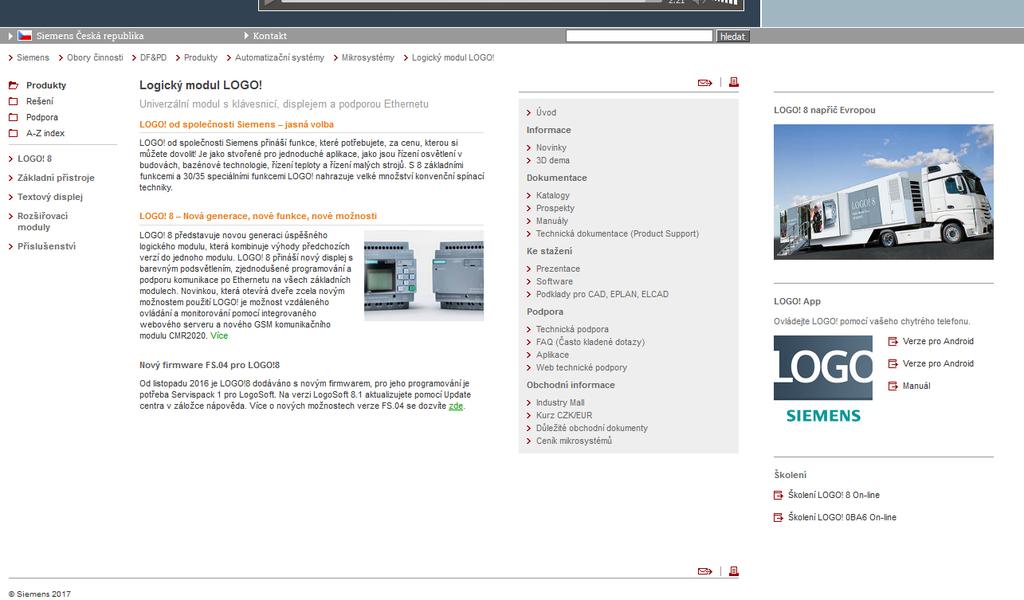Open the Úvod link

546,112
